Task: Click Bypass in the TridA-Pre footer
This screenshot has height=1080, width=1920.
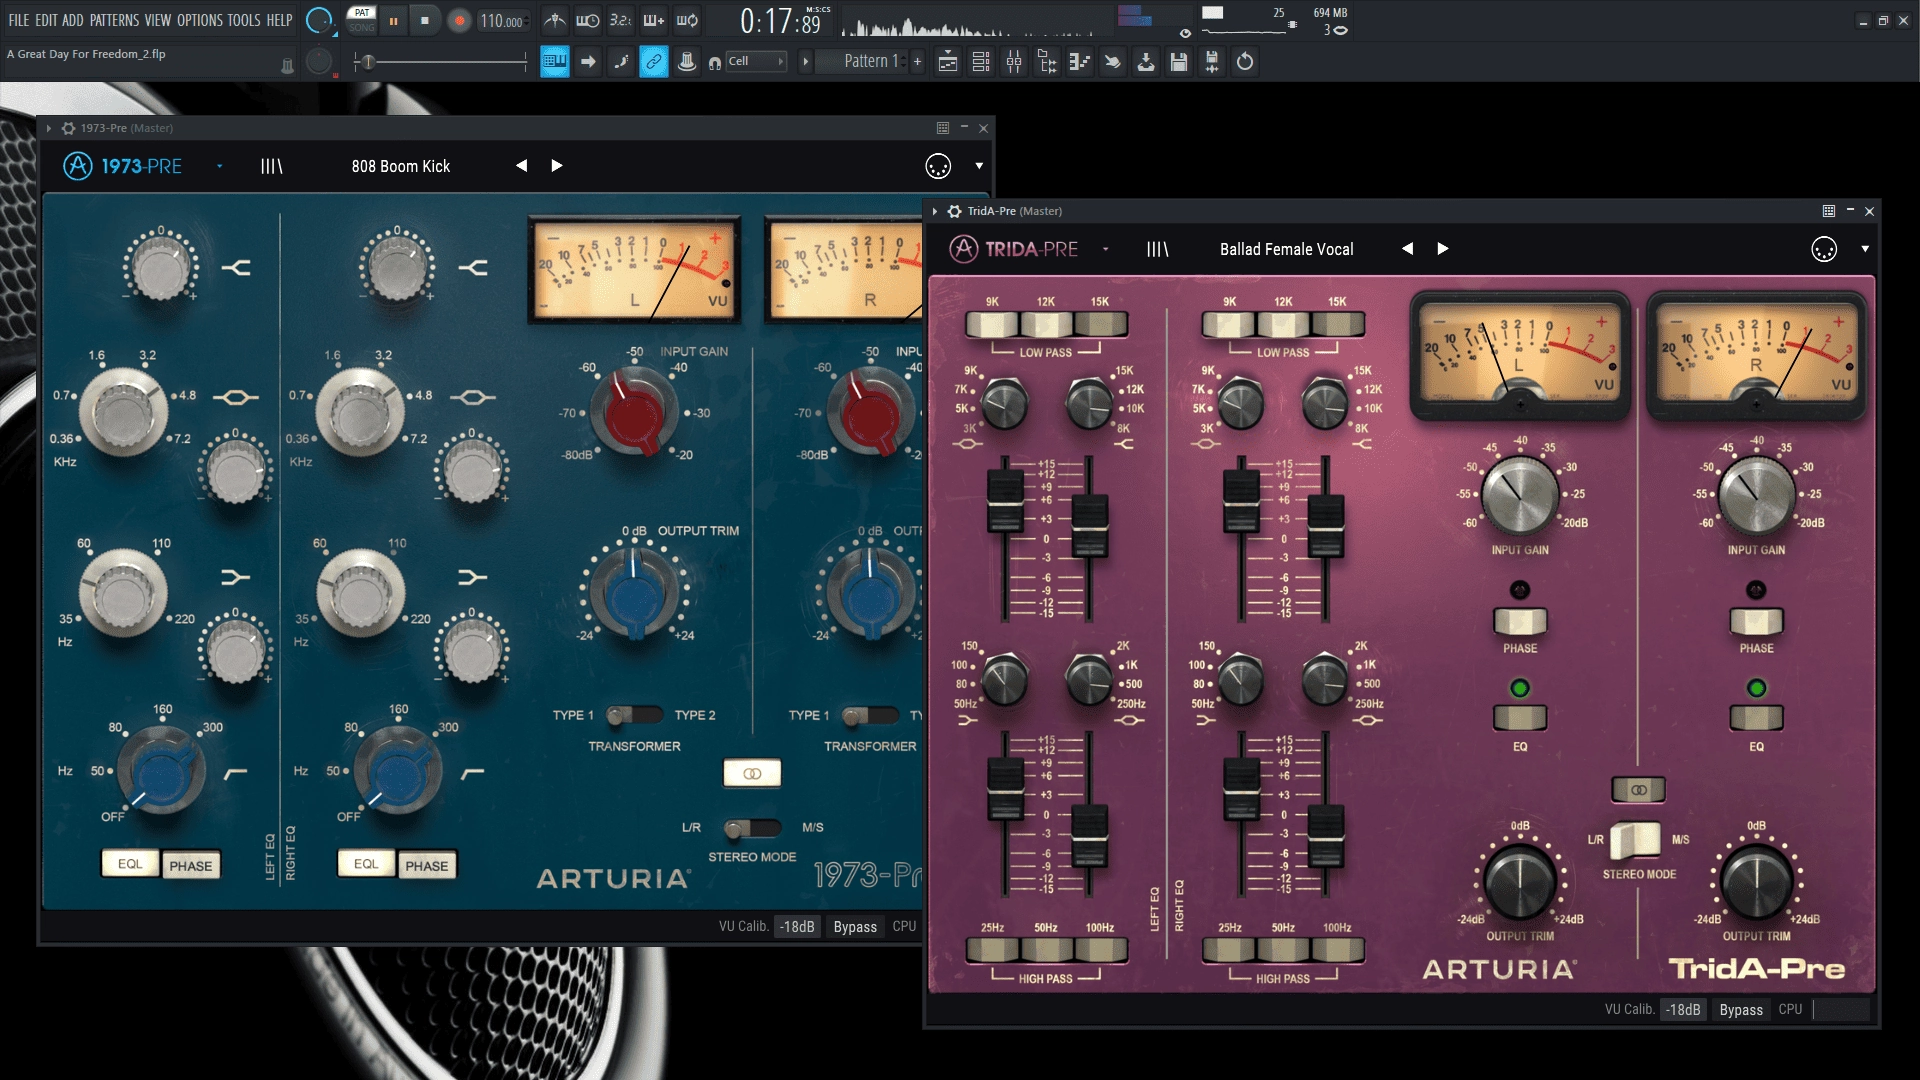Action: (x=1741, y=1010)
